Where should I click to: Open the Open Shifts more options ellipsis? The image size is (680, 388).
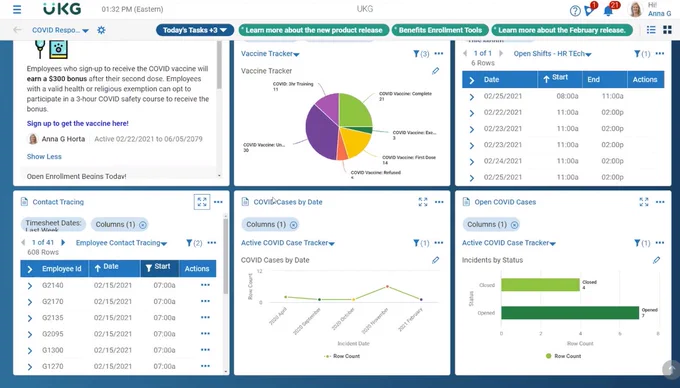[x=660, y=54]
